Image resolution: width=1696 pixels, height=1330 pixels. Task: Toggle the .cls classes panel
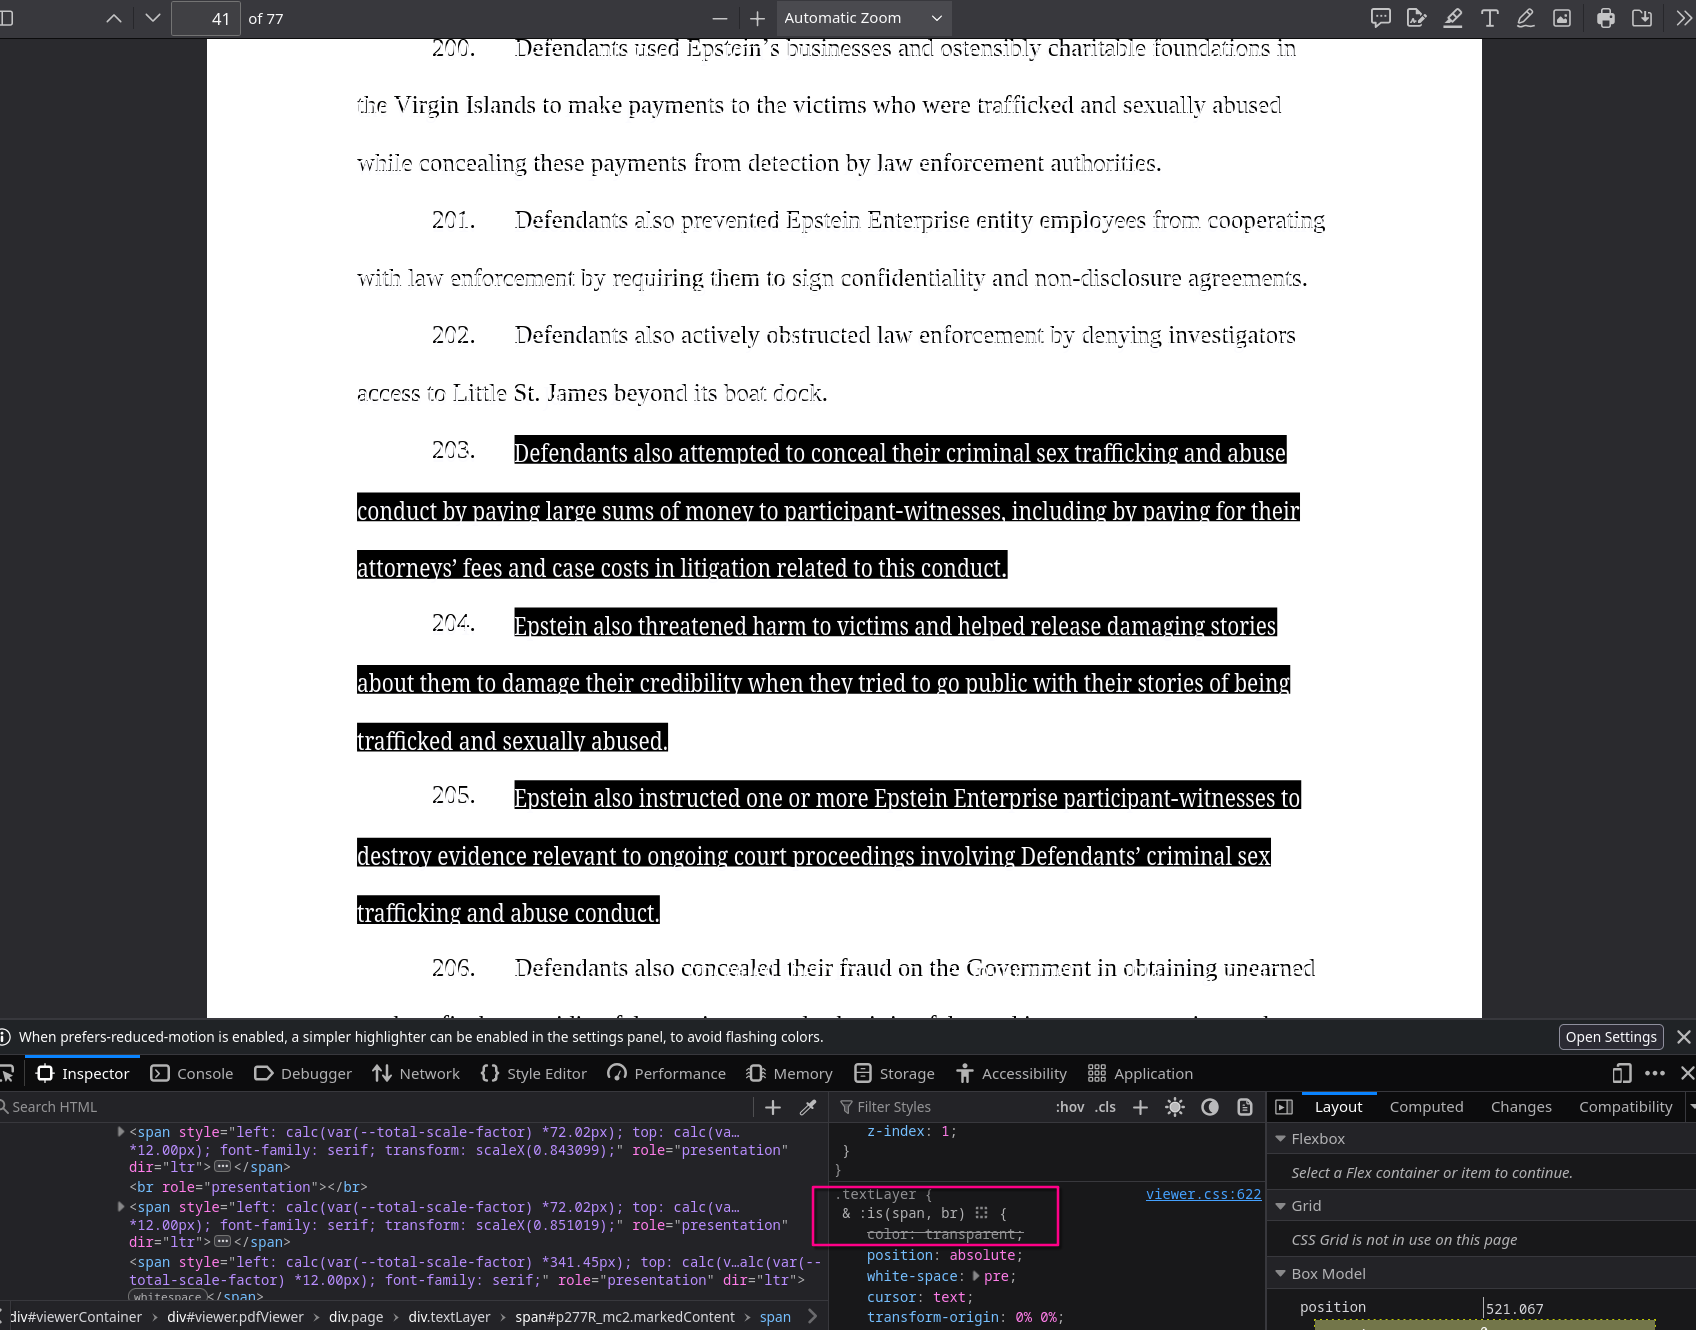(1105, 1107)
